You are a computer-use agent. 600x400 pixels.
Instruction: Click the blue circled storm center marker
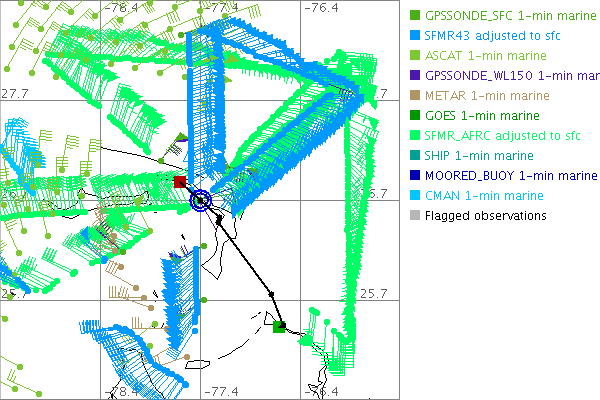(x=201, y=201)
